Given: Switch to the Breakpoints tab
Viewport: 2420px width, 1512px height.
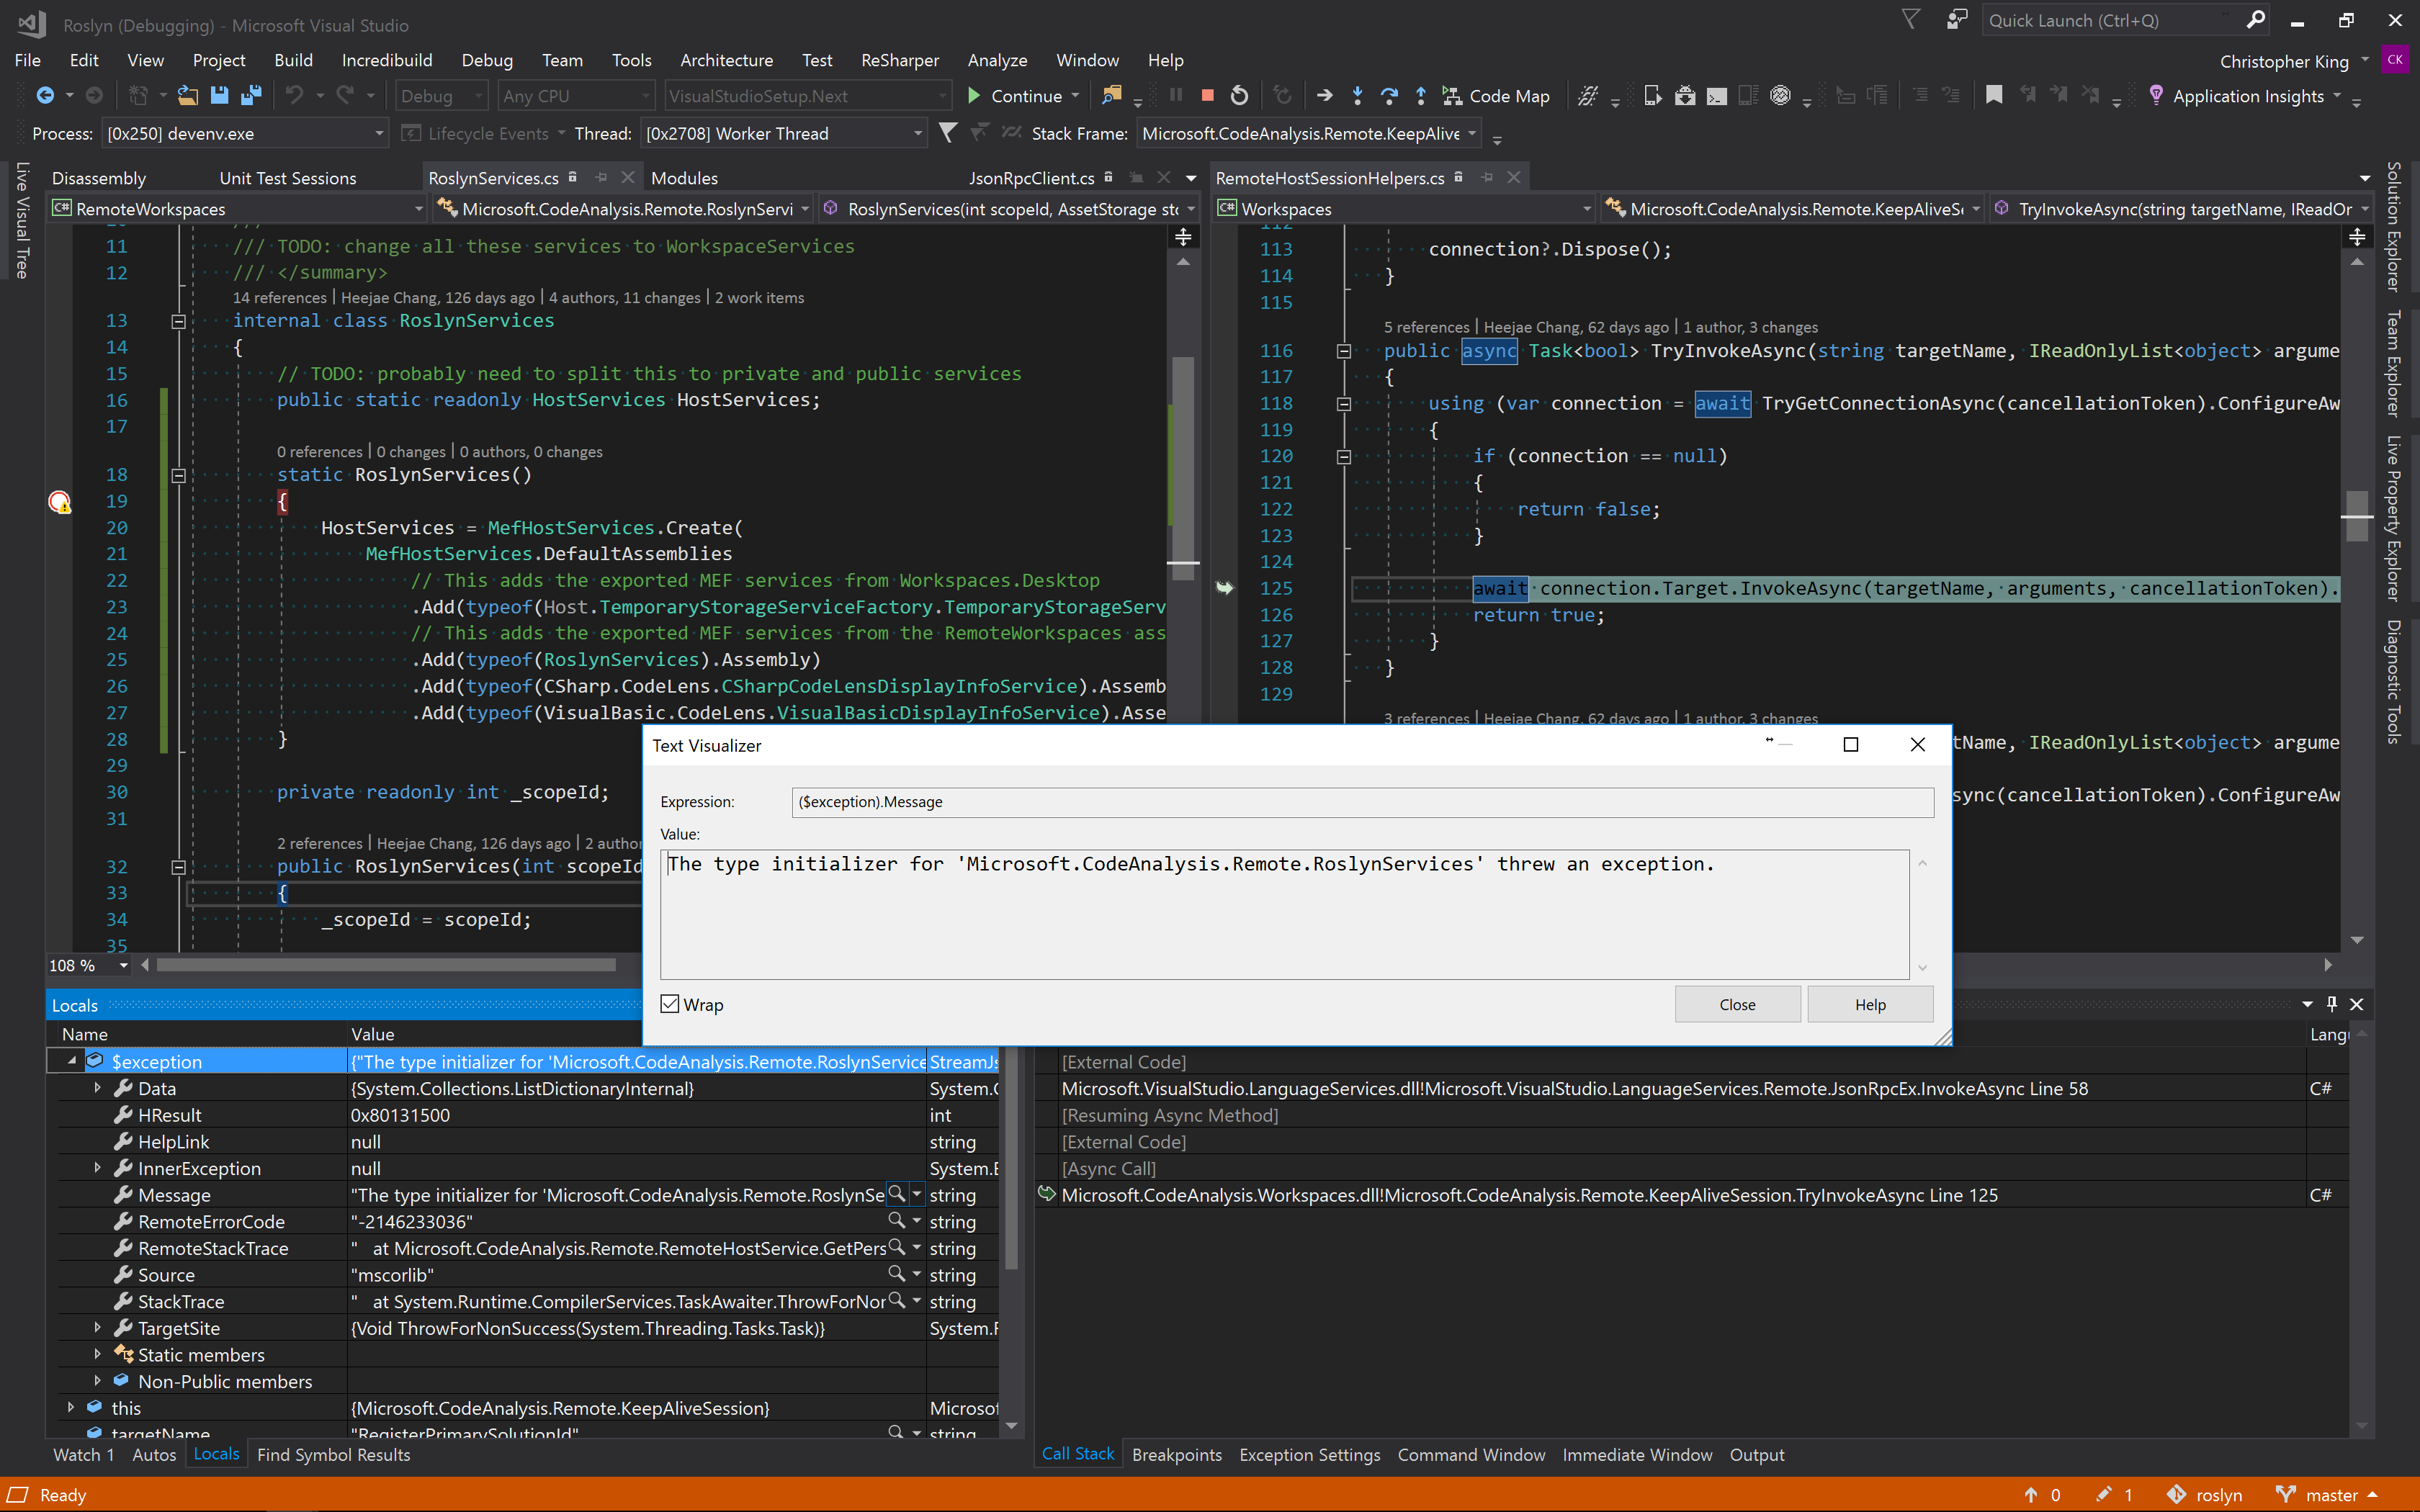Looking at the screenshot, I should [1177, 1455].
